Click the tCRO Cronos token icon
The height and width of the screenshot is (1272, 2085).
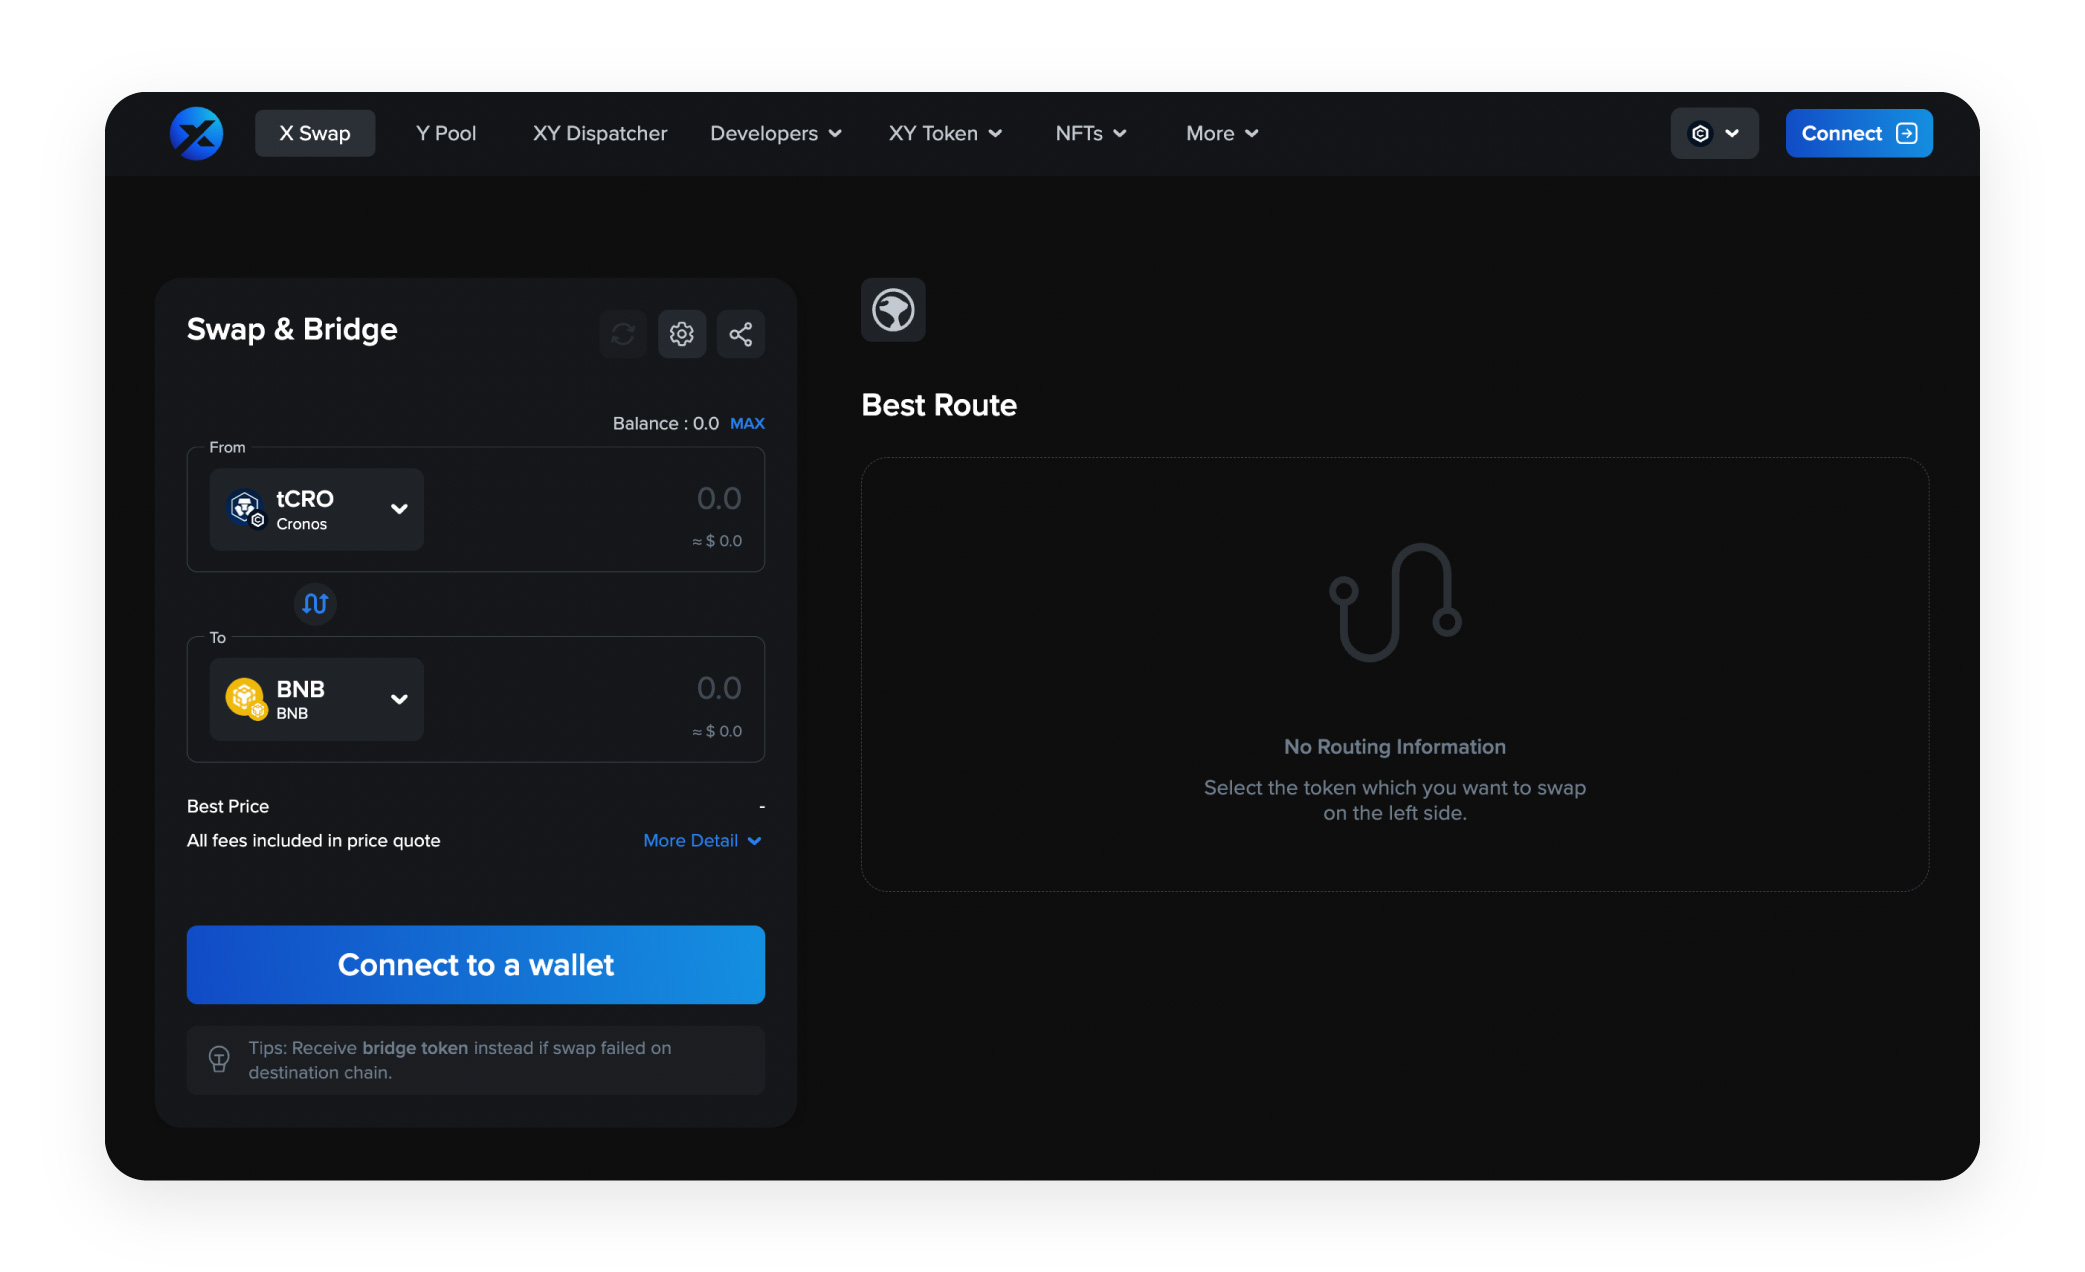[246, 508]
